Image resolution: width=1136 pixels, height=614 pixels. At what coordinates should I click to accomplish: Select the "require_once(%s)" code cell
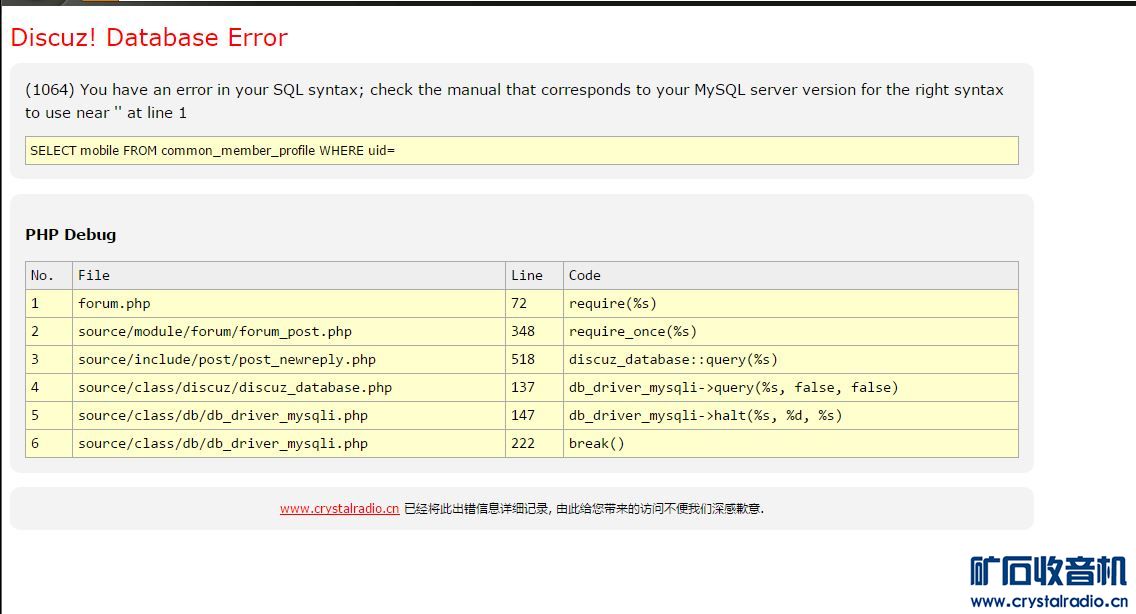[x=790, y=331]
